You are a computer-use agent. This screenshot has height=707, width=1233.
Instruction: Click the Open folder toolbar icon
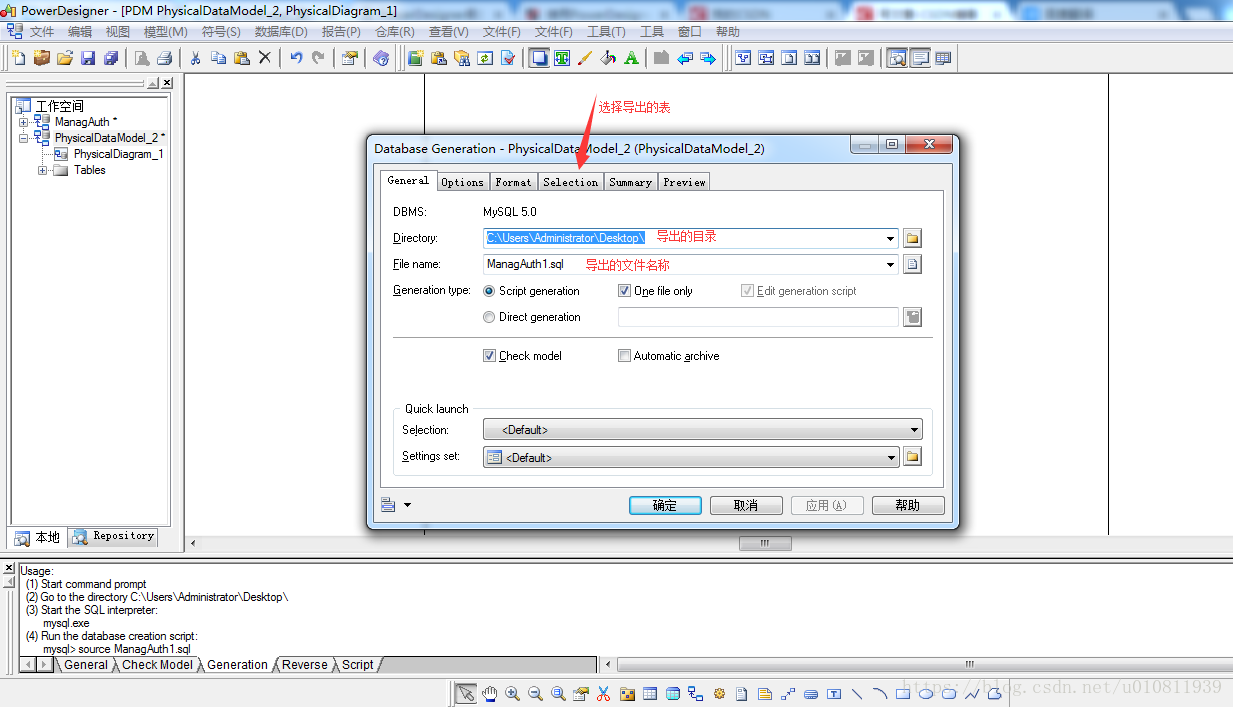65,58
